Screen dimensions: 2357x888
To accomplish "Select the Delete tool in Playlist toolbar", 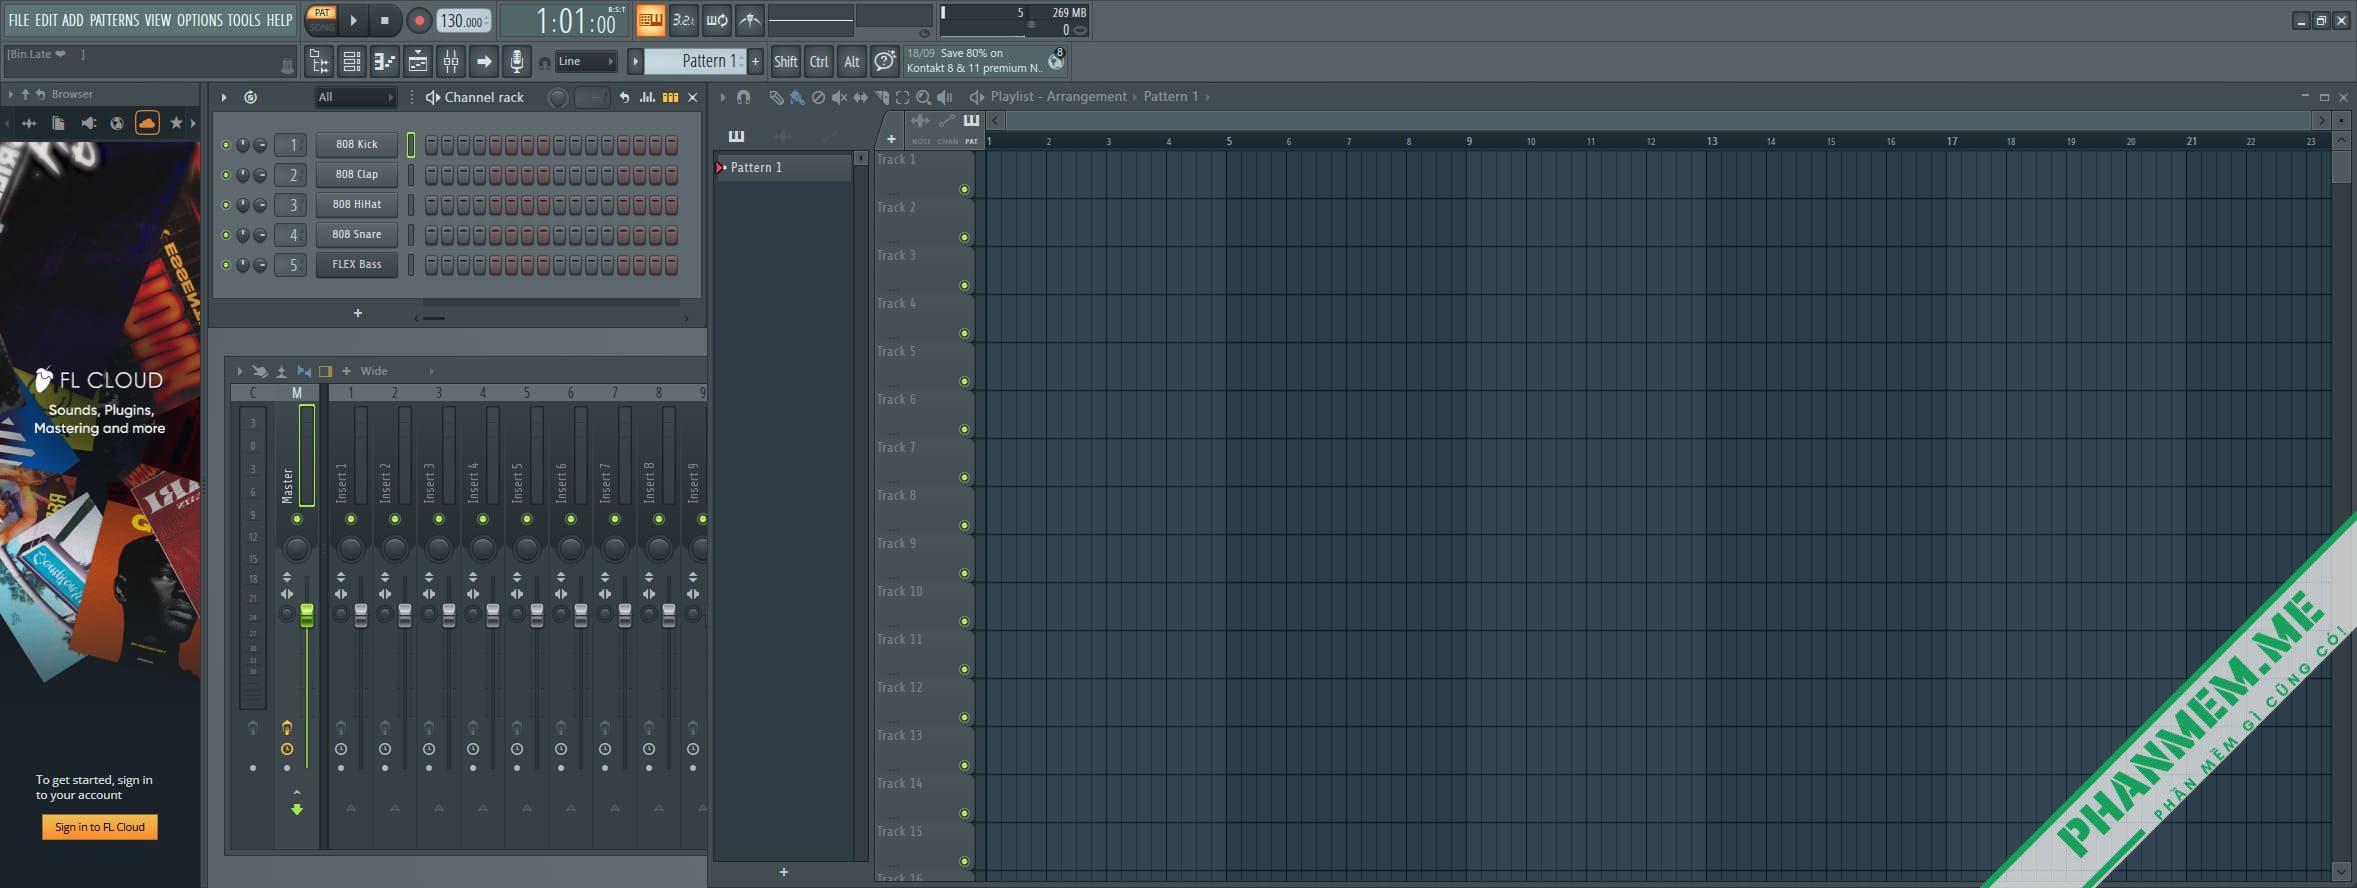I will (818, 97).
